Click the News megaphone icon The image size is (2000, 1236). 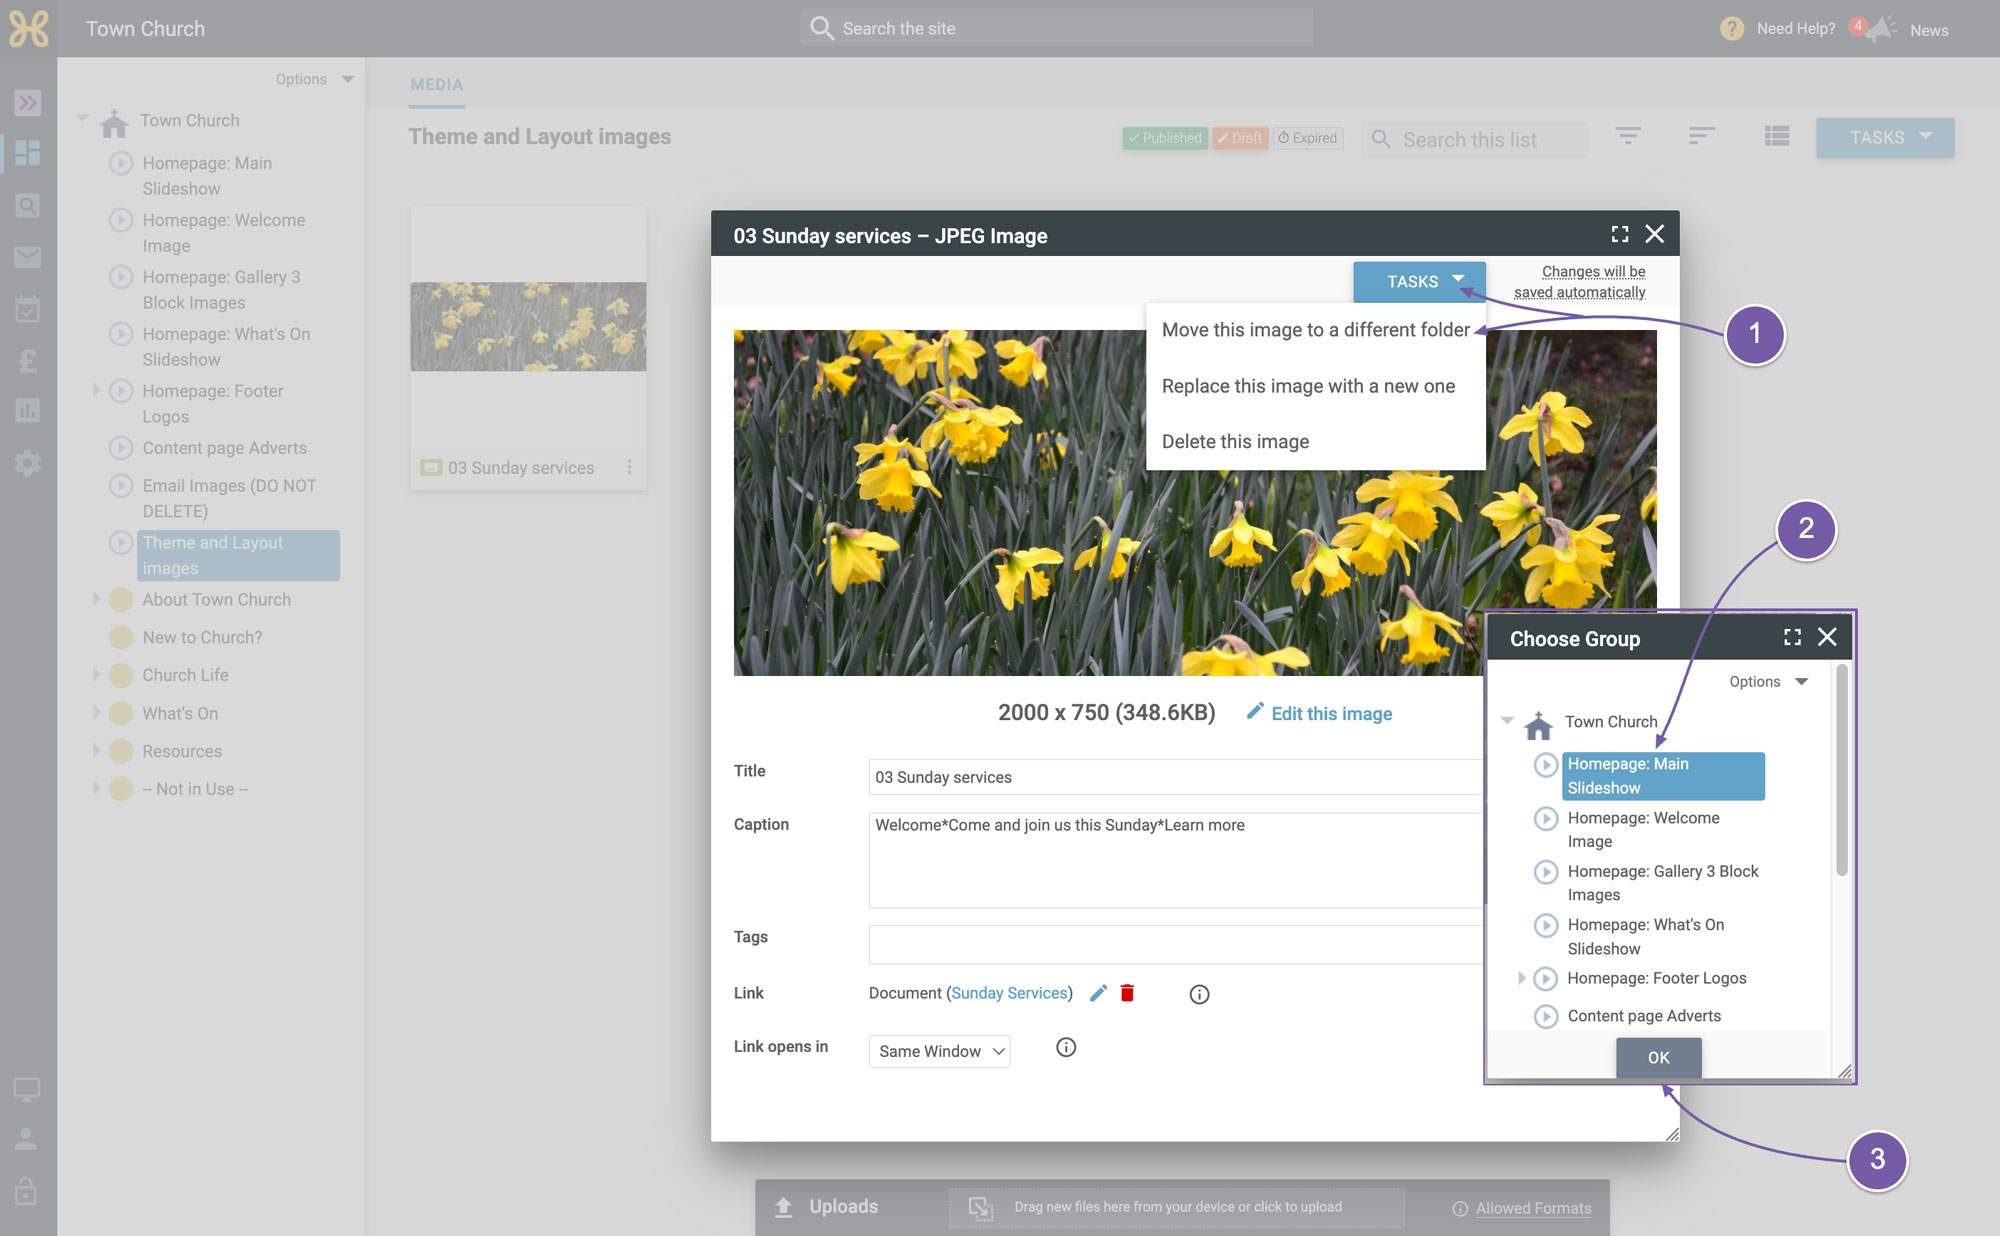tap(1881, 28)
